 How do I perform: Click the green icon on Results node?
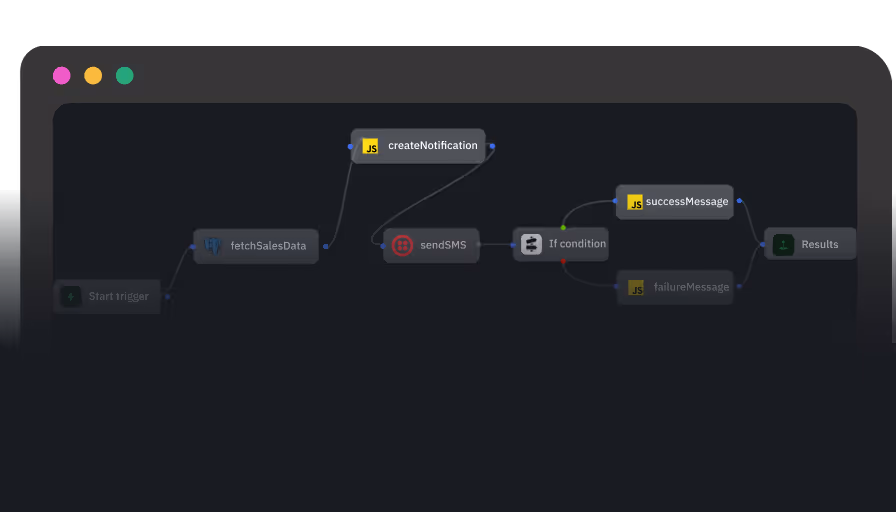(783, 244)
